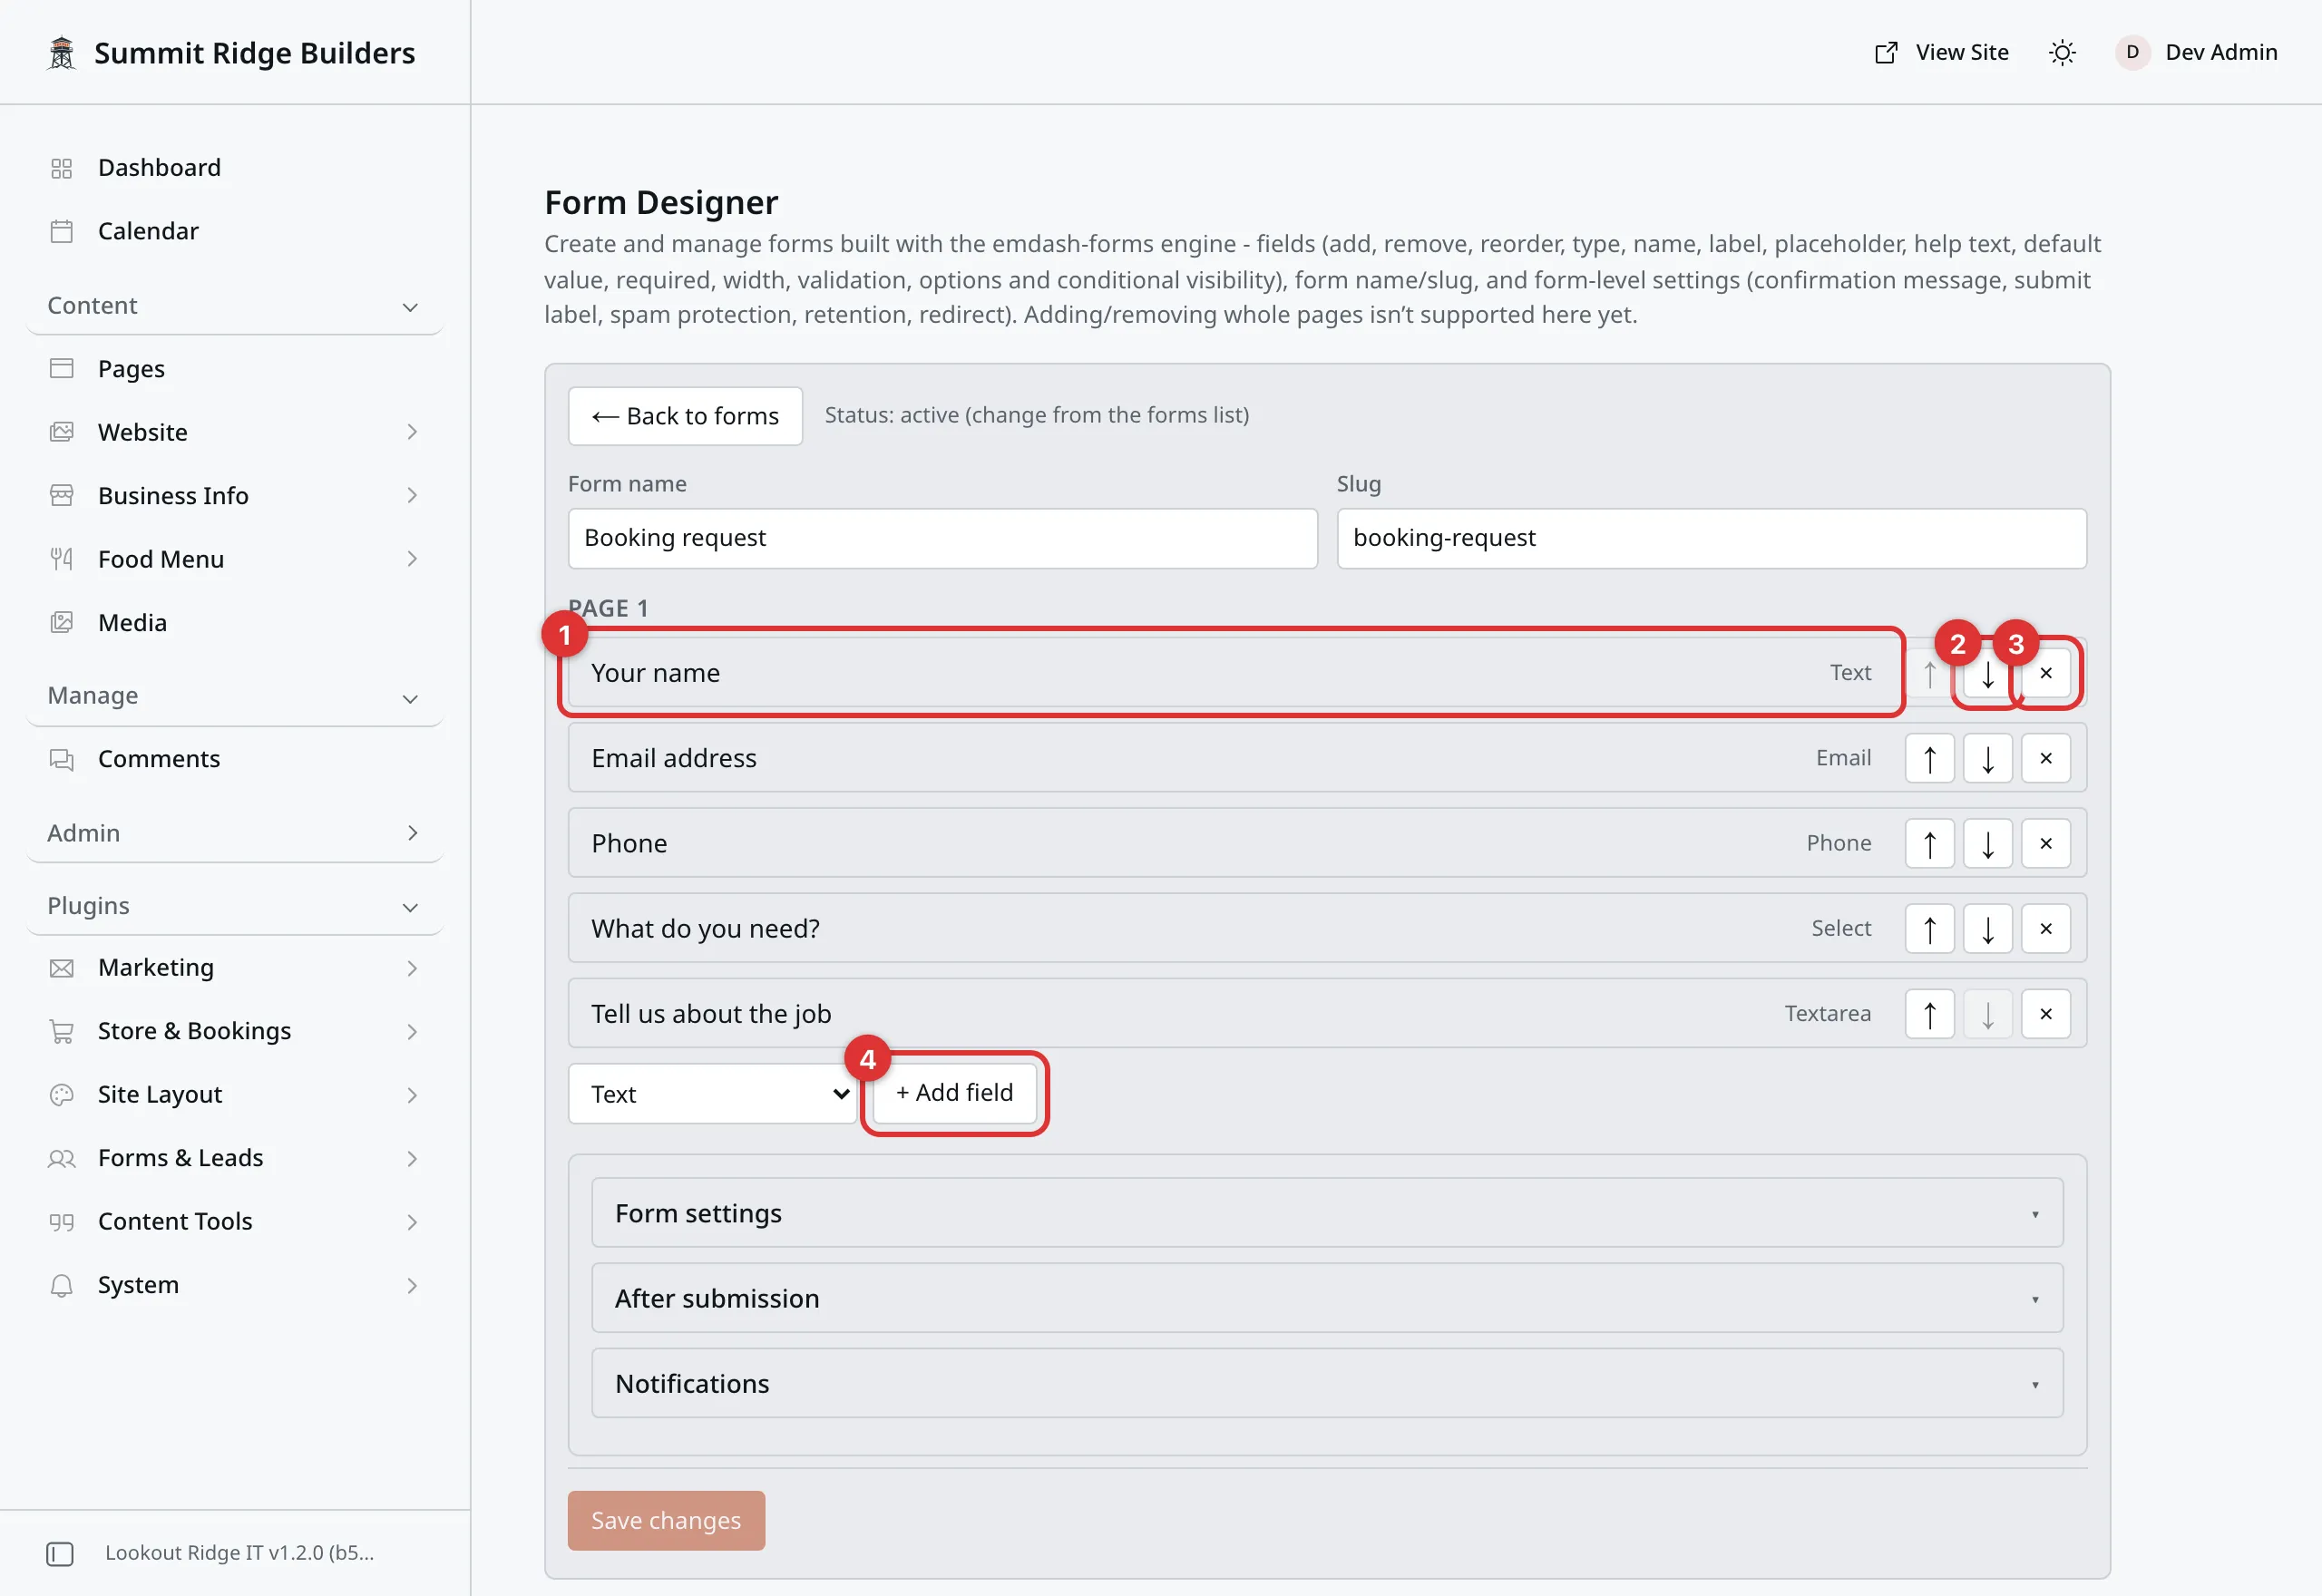Click into the Slug input field
Image resolution: width=2322 pixels, height=1596 pixels.
[1712, 538]
